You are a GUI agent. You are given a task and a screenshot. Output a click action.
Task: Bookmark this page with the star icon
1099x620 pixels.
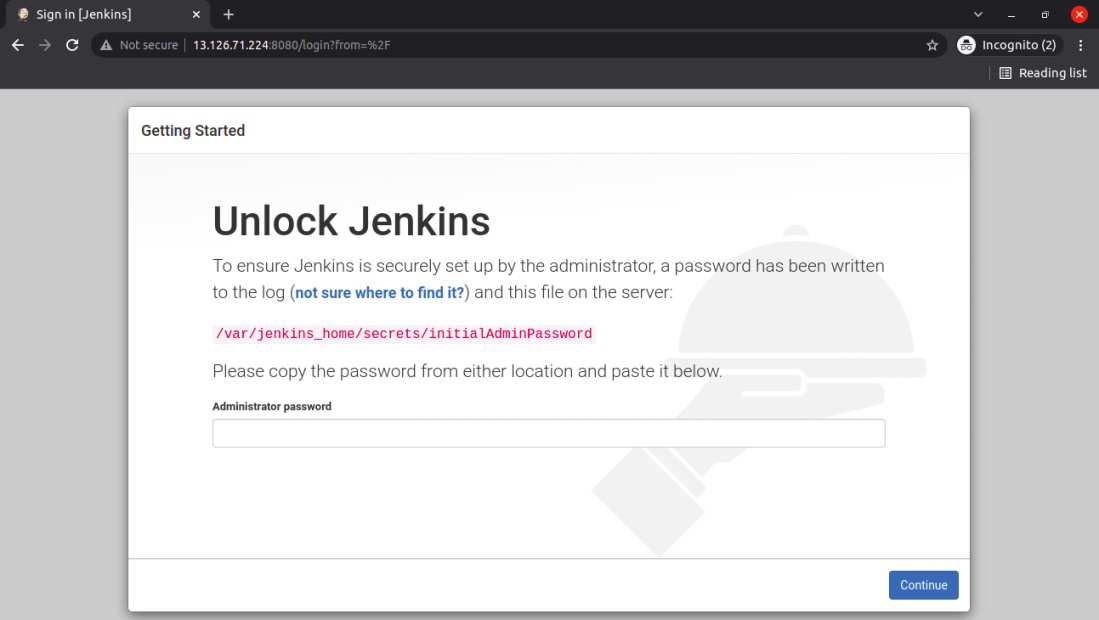[932, 45]
